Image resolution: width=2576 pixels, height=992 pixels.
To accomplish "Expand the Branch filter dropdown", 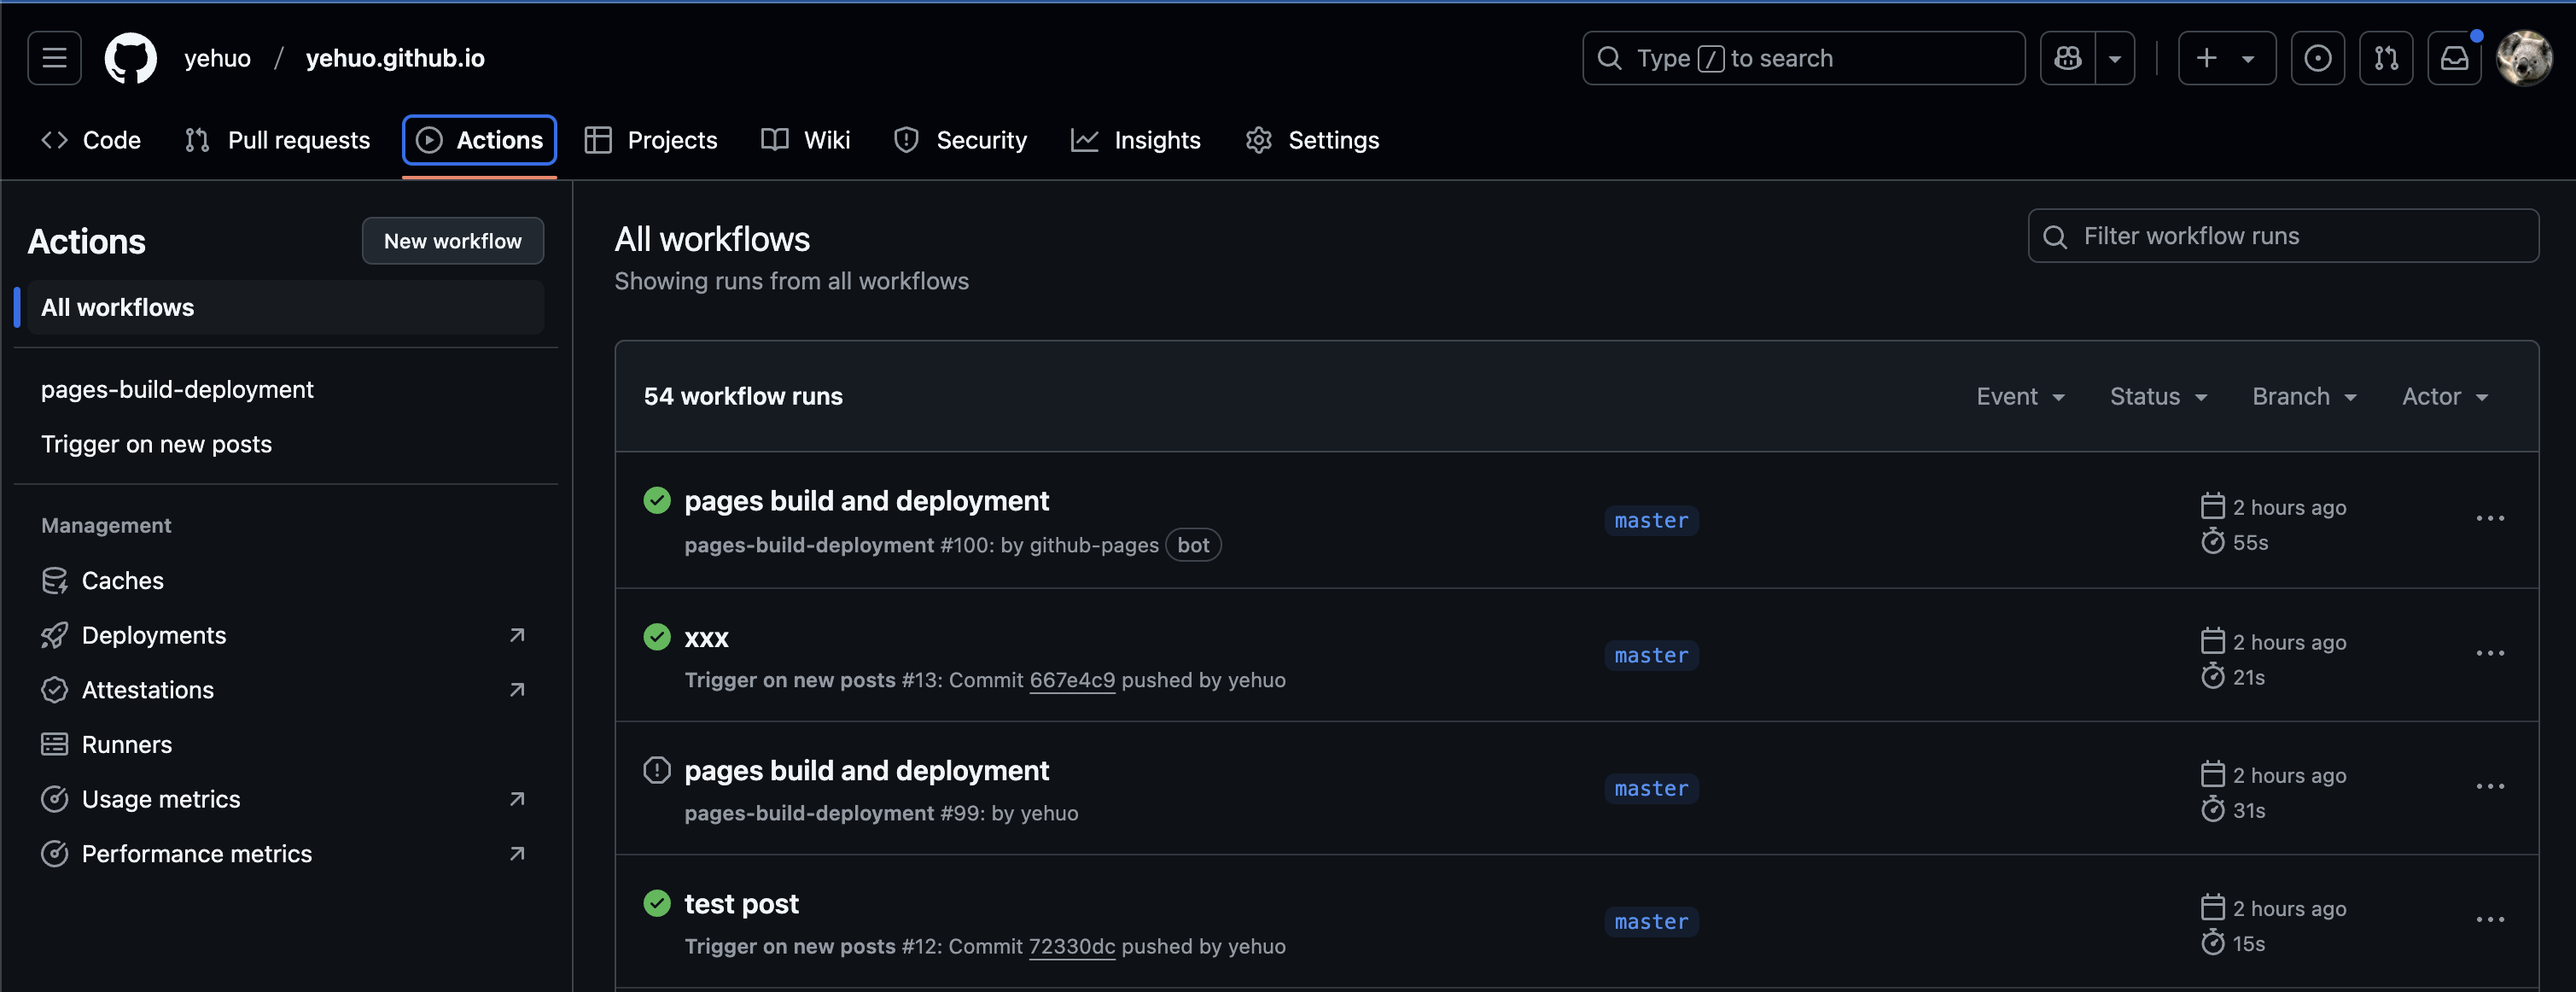I will coord(2304,397).
